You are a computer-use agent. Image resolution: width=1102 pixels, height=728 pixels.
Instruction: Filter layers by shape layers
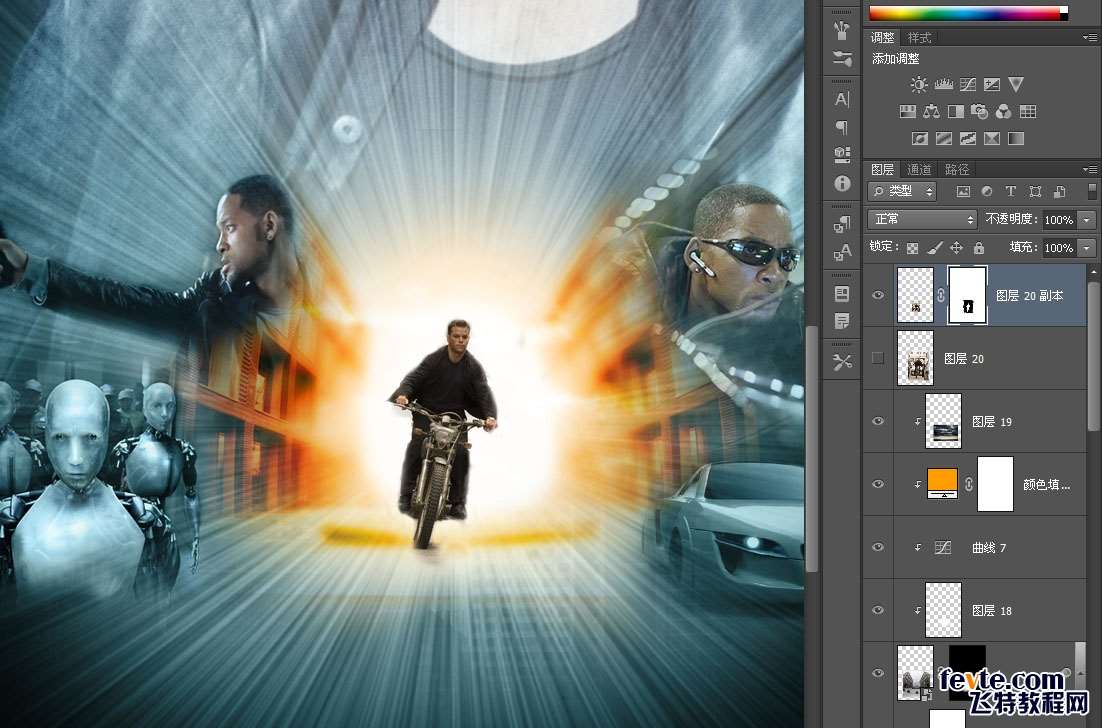coord(1035,191)
